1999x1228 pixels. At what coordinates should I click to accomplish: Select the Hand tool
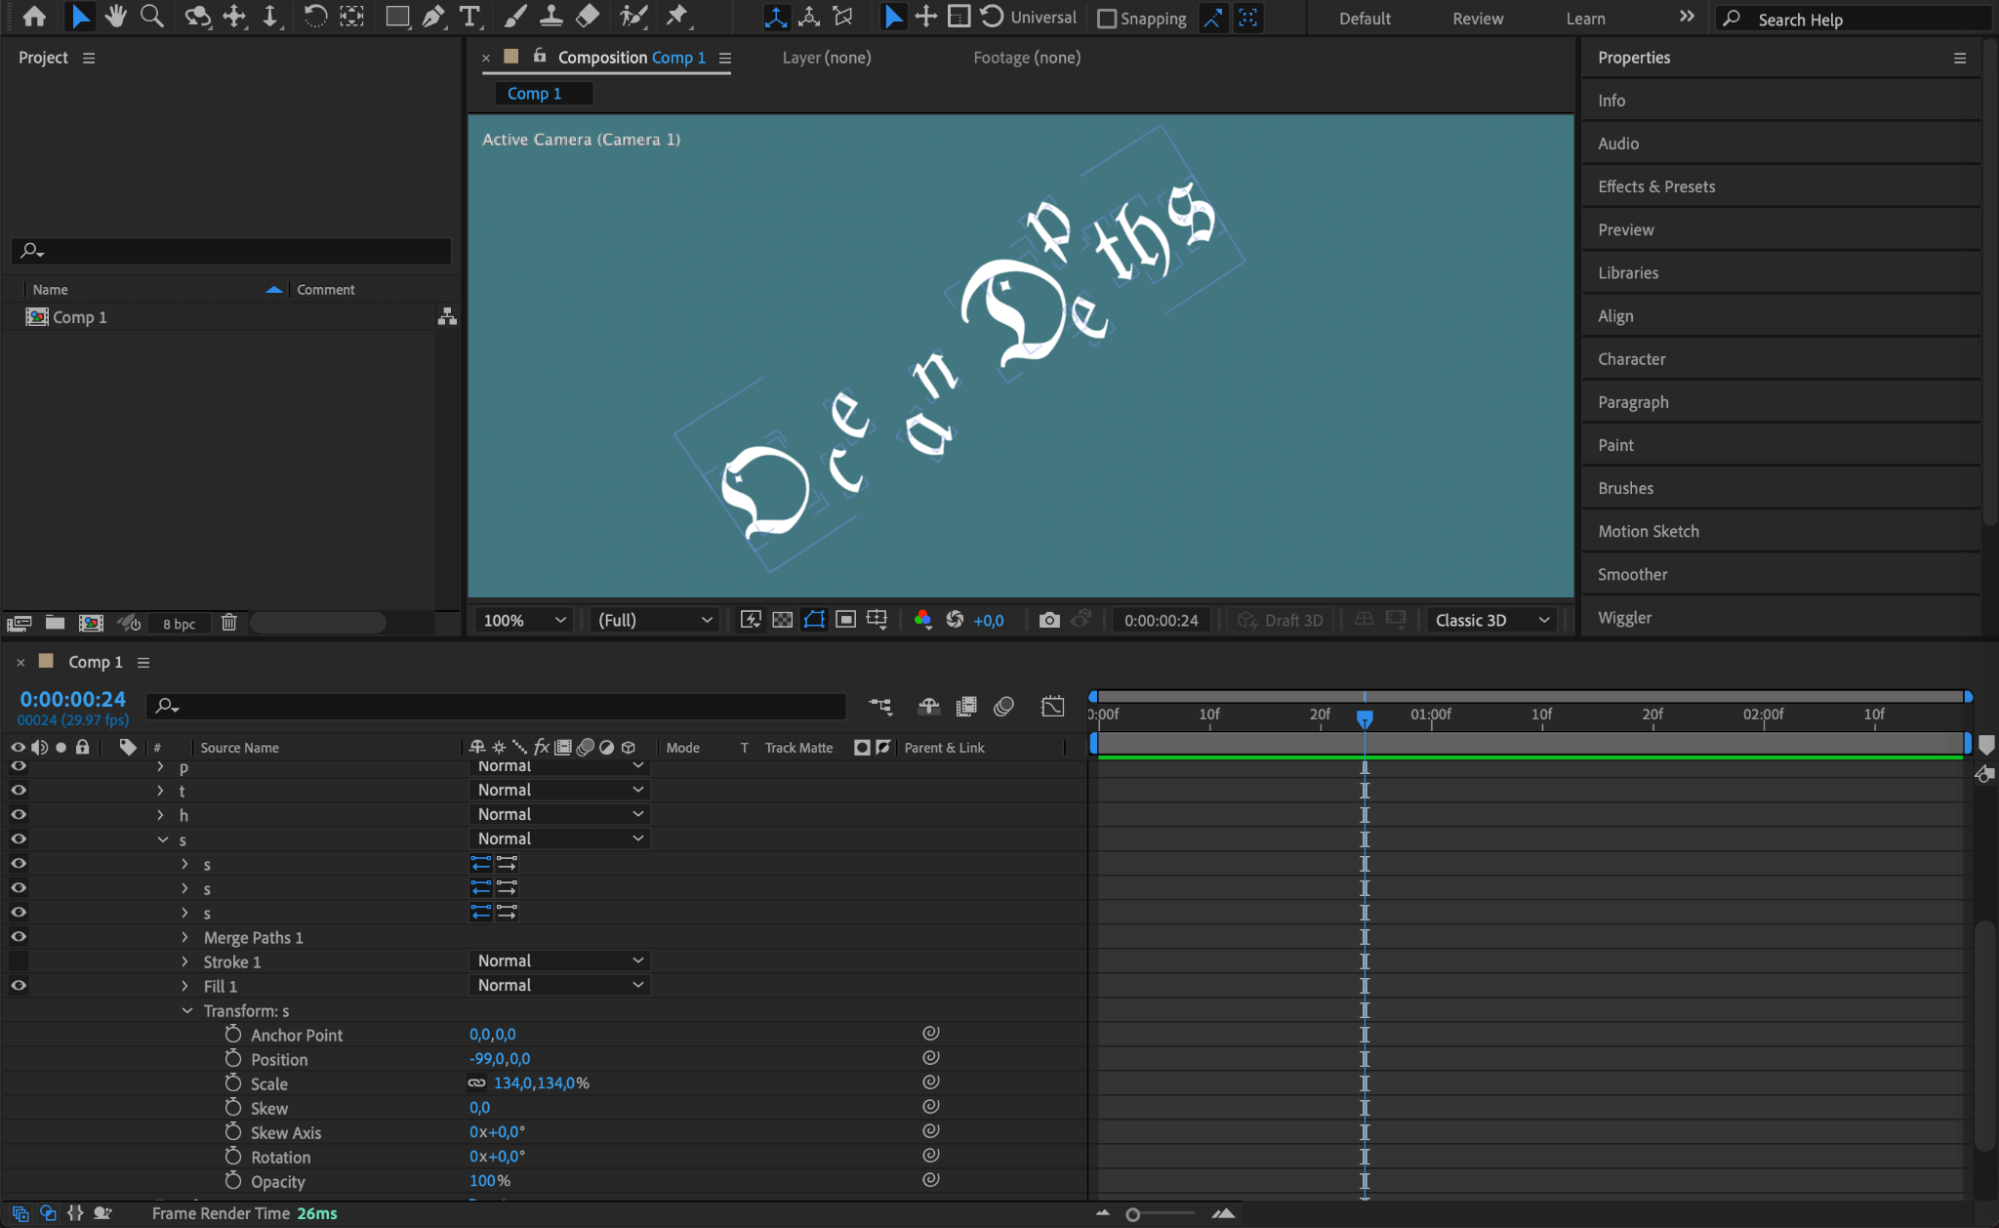[x=116, y=16]
